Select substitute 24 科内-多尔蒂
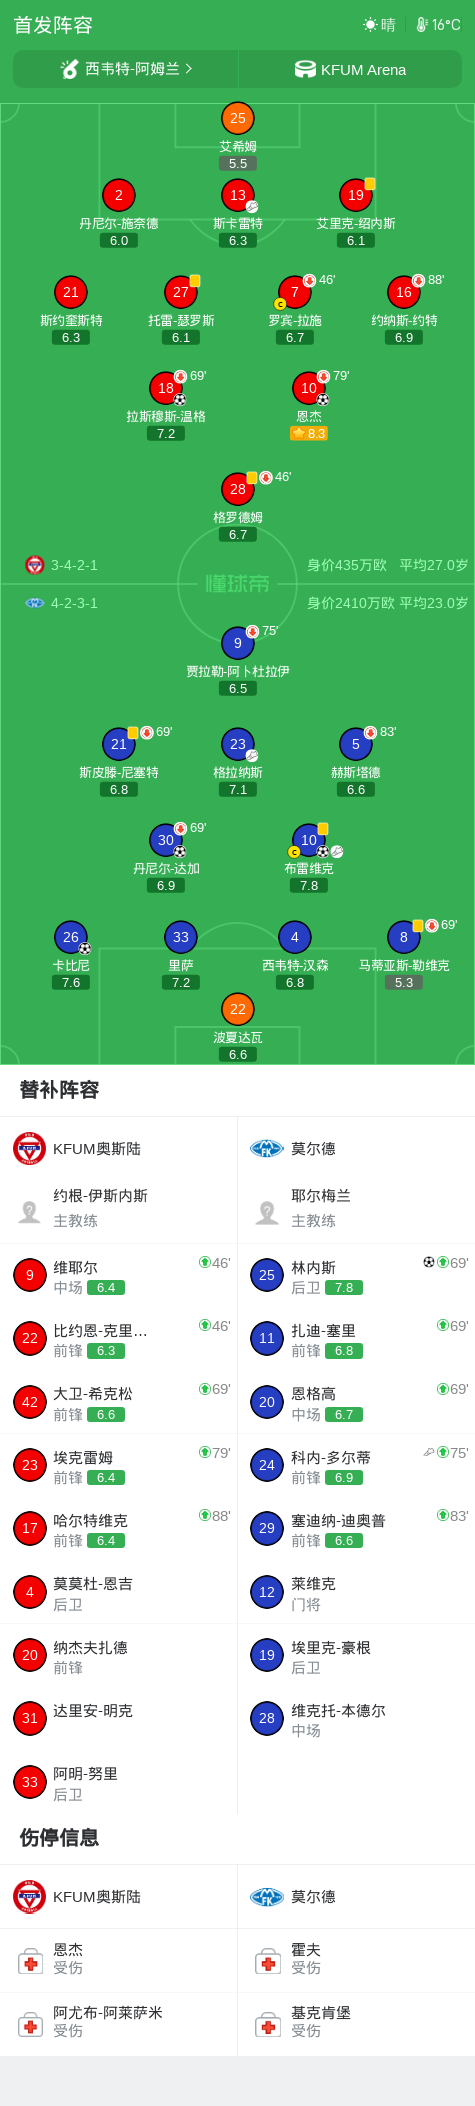The height and width of the screenshot is (2106, 475). [x=356, y=1466]
